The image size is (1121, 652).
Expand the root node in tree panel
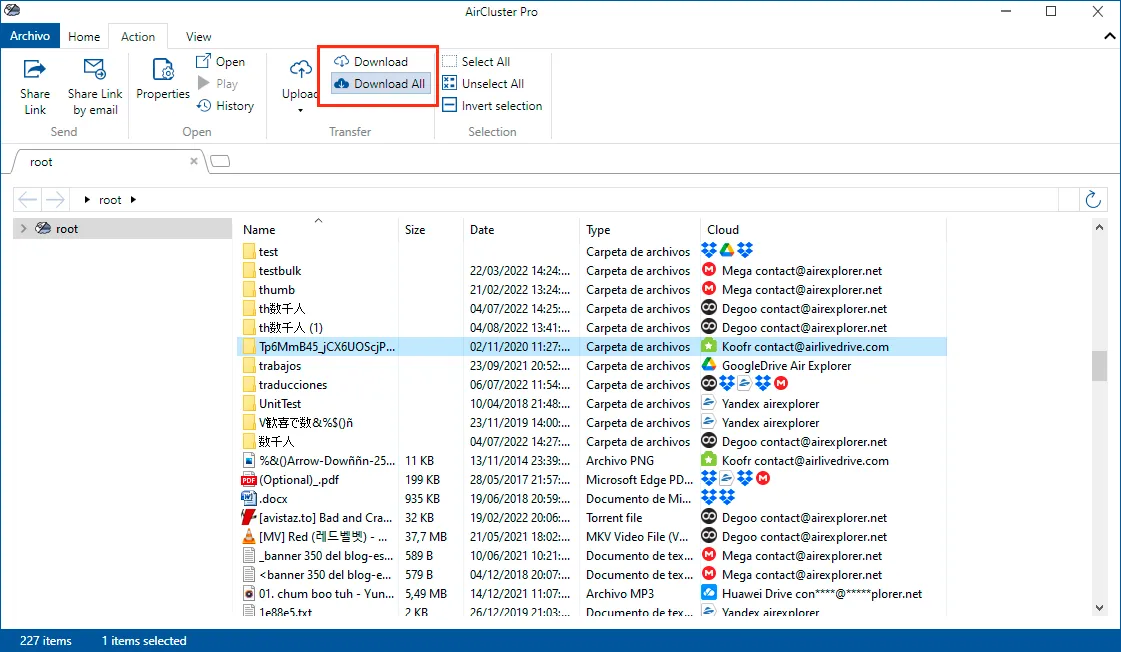point(24,228)
